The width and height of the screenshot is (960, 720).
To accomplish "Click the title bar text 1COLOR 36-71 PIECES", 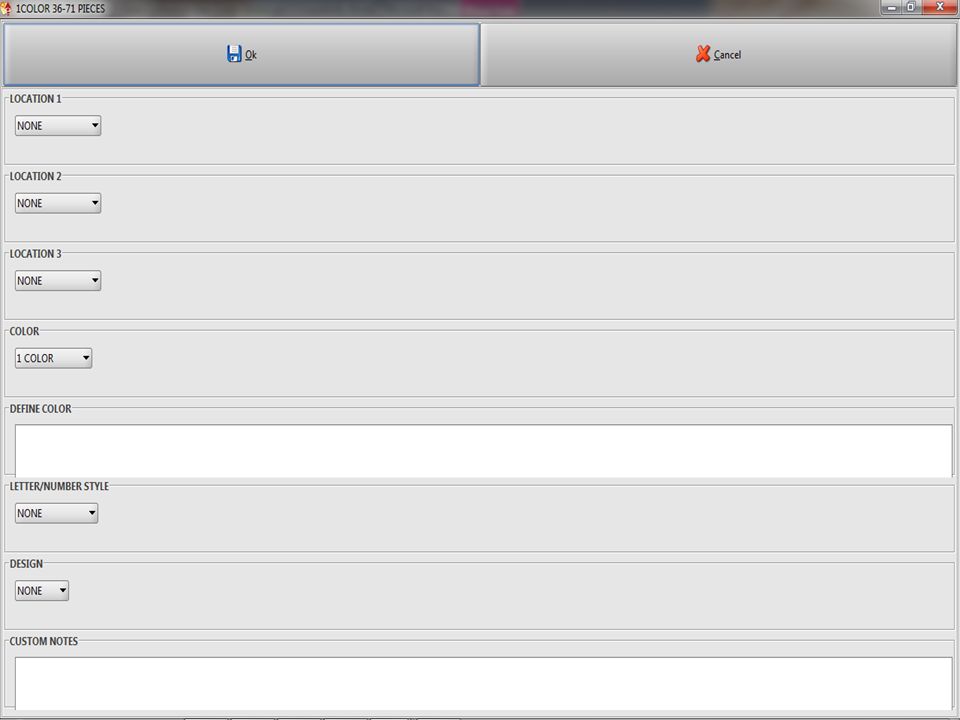I will point(61,9).
